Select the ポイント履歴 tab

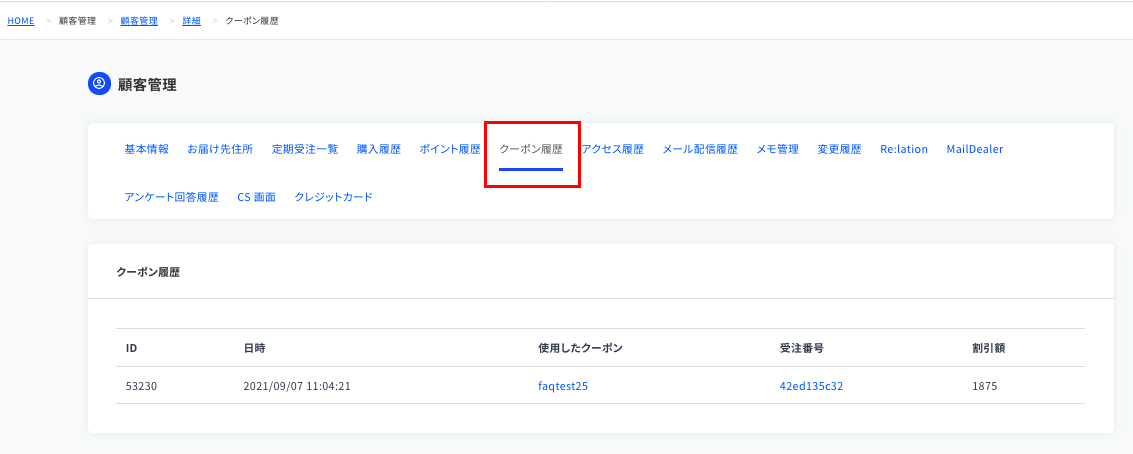point(450,150)
